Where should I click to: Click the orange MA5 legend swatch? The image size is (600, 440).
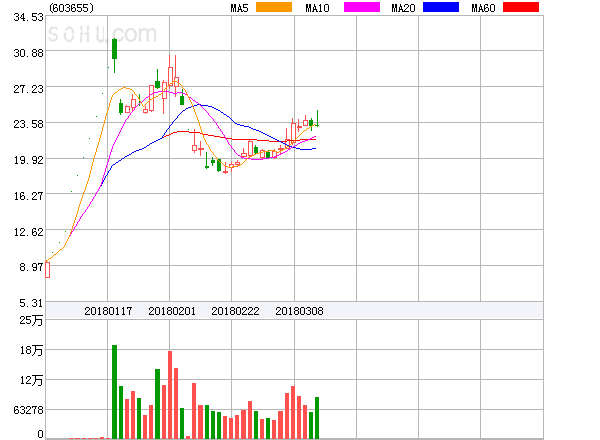tap(274, 7)
